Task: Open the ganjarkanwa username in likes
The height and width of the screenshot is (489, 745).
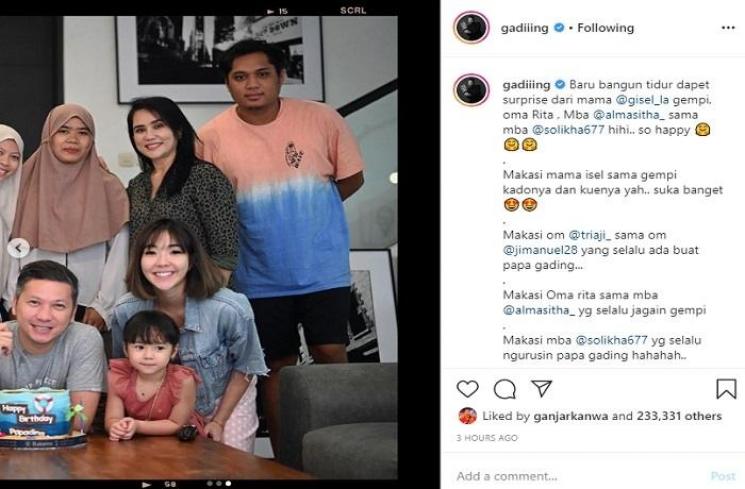Action: [x=571, y=416]
